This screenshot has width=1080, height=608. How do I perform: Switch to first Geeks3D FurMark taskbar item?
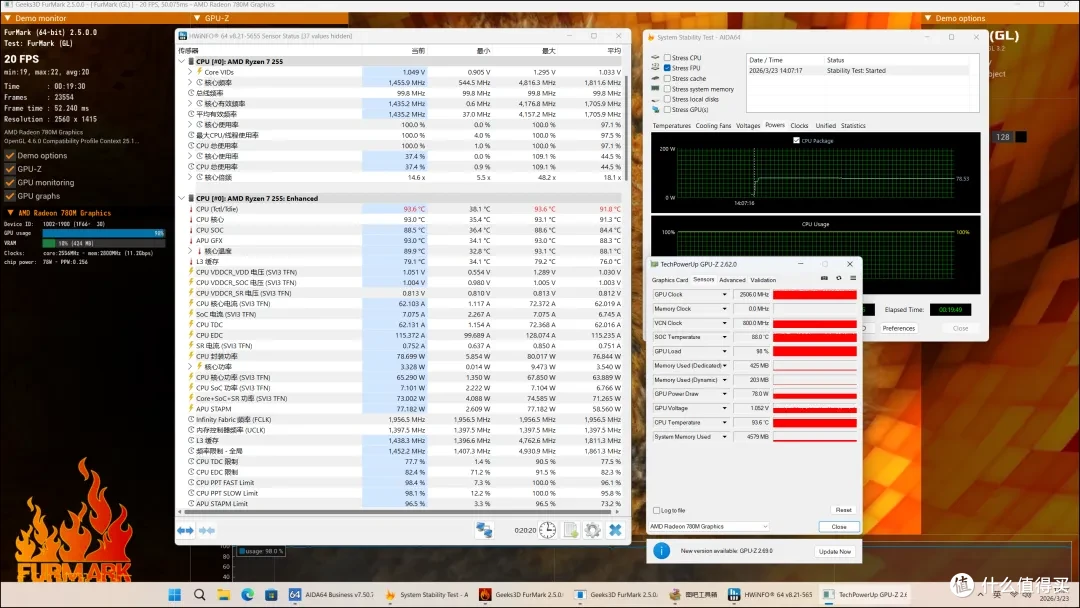pos(521,594)
